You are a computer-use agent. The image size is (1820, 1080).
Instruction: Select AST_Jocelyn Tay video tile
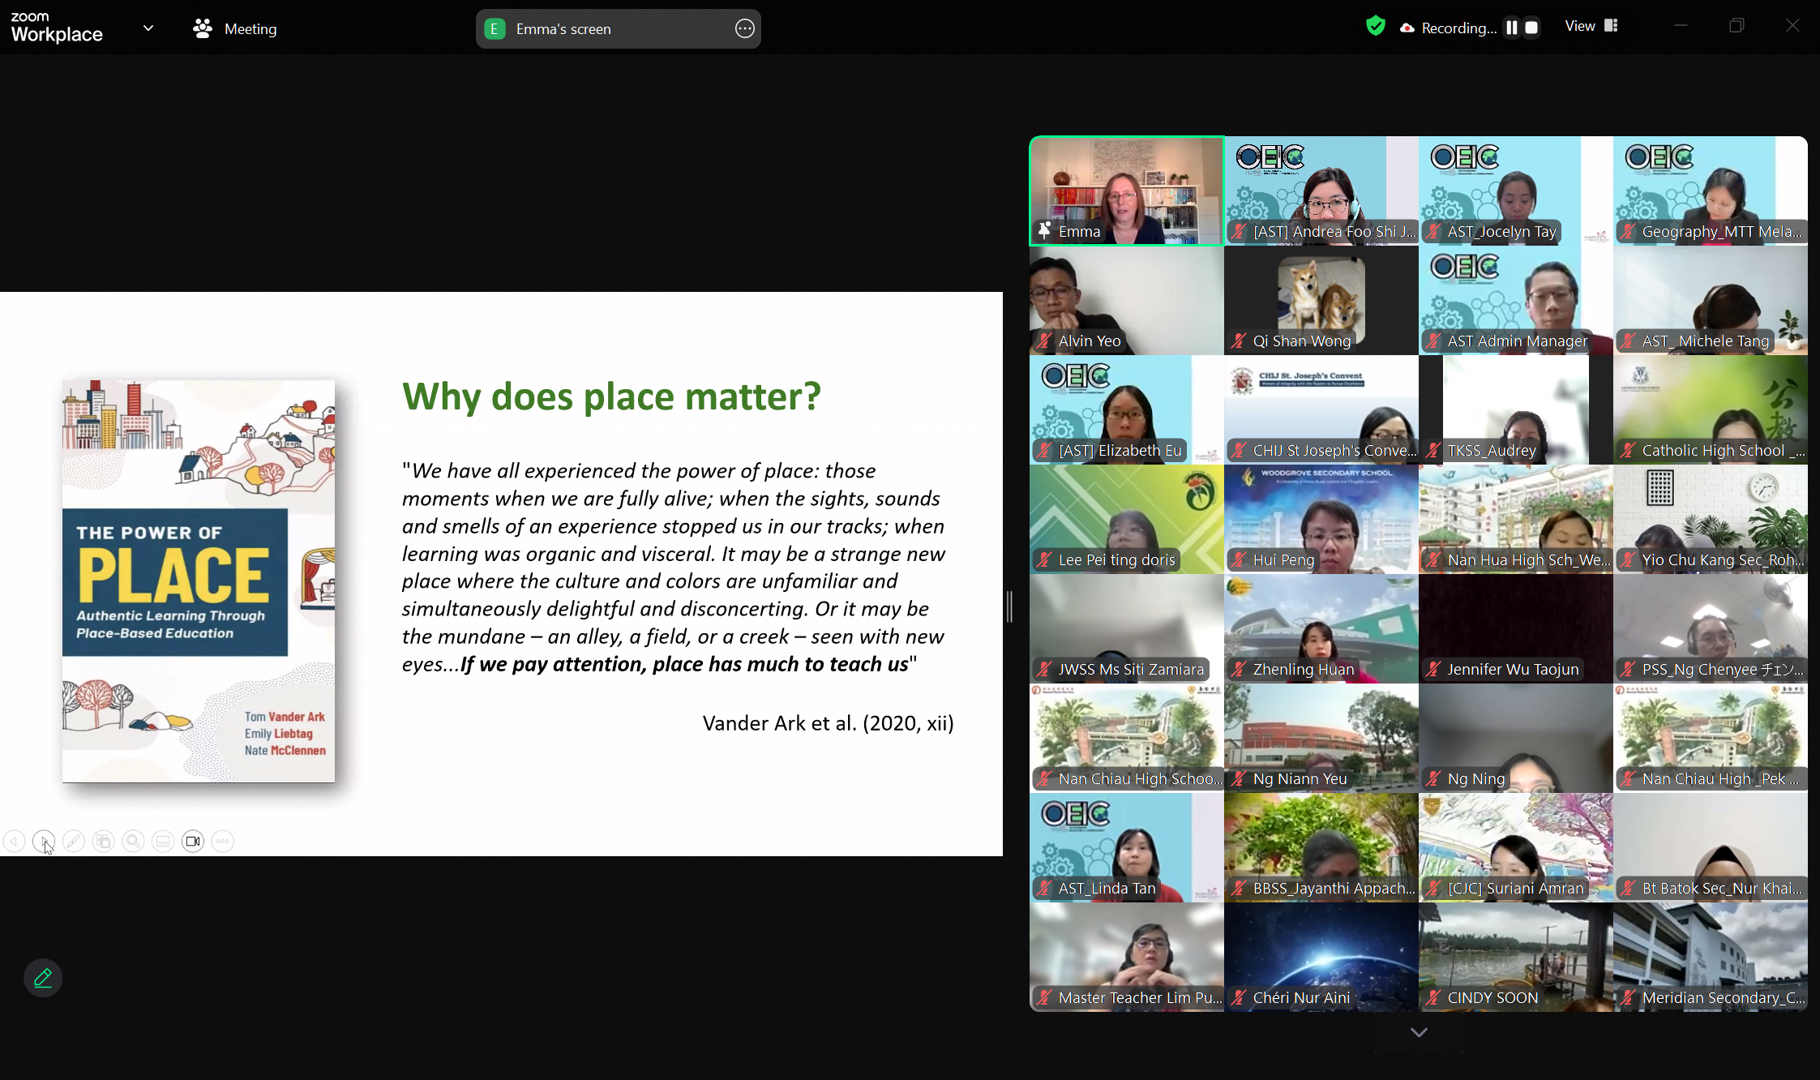(1515, 191)
